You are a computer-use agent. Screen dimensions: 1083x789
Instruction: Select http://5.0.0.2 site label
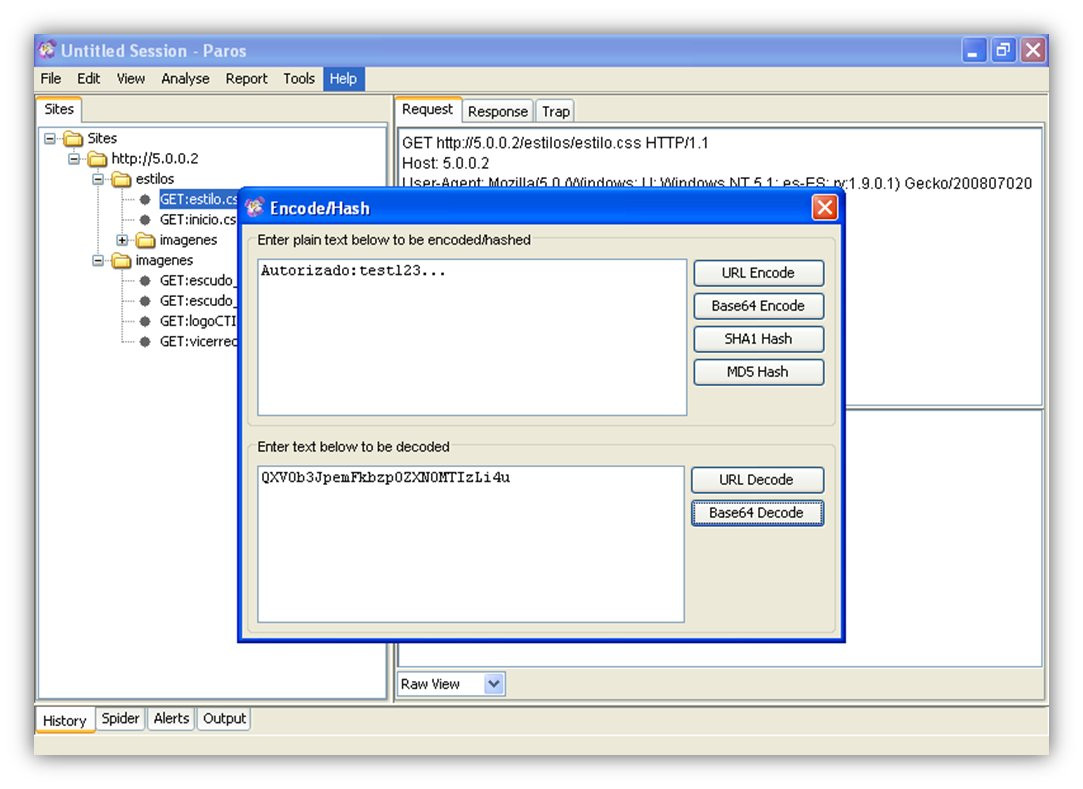[155, 159]
